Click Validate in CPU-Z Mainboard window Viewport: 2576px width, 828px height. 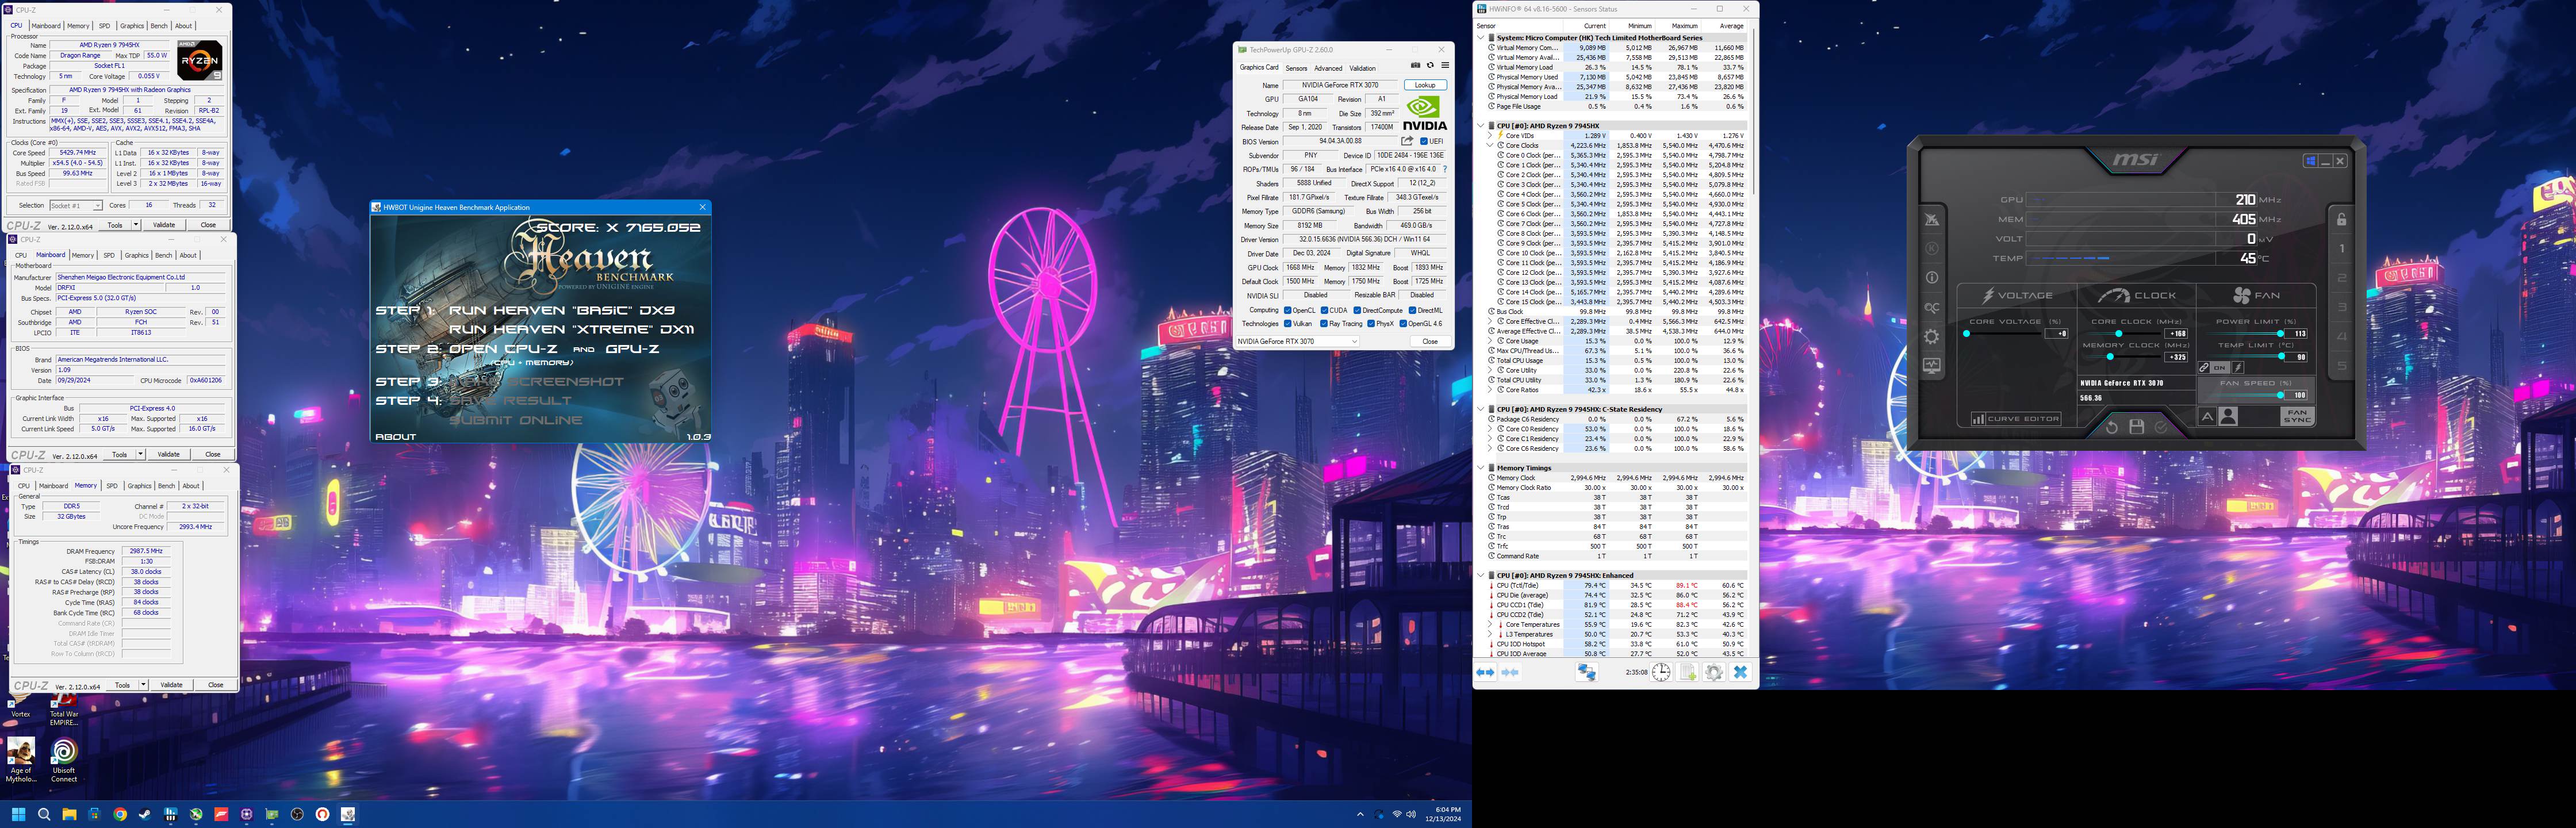(169, 455)
